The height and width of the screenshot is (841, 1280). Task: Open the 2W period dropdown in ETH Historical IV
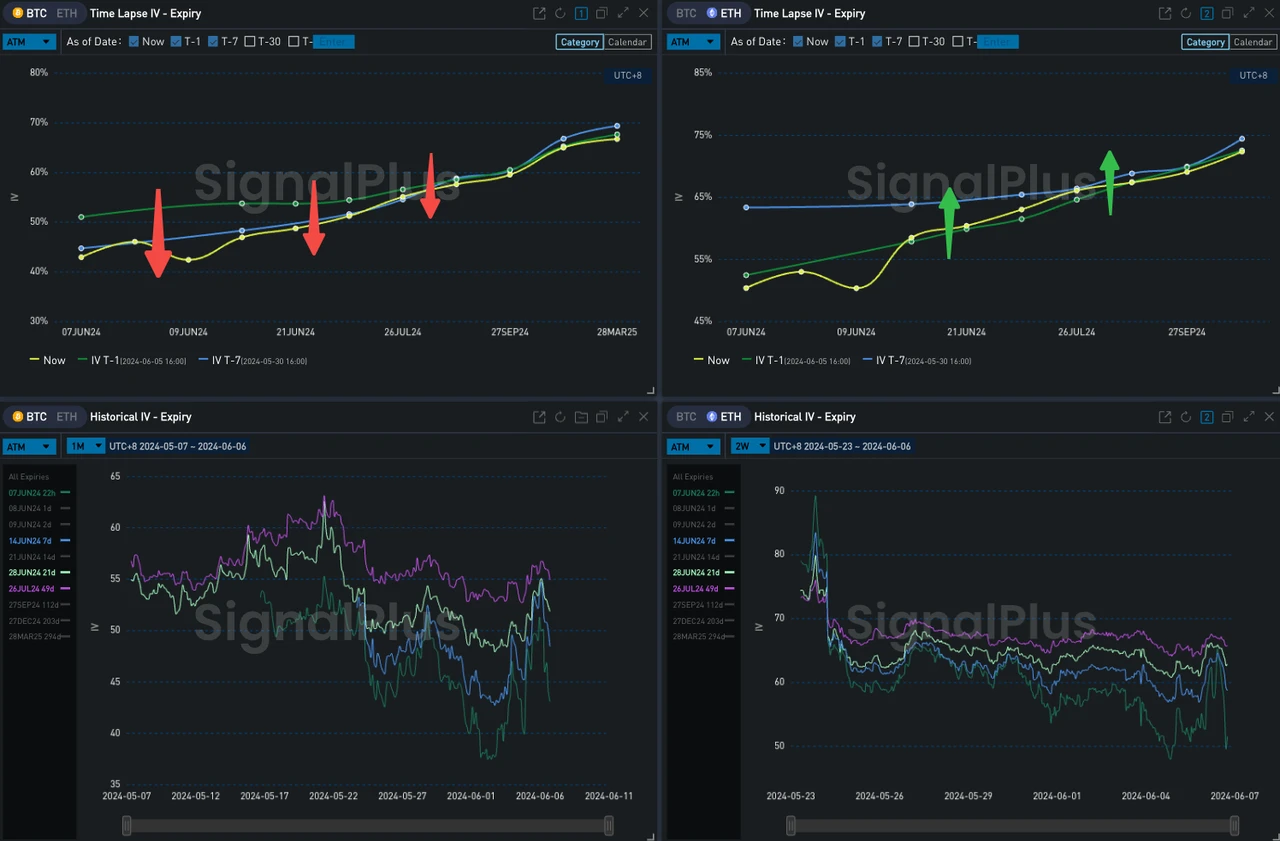point(749,446)
